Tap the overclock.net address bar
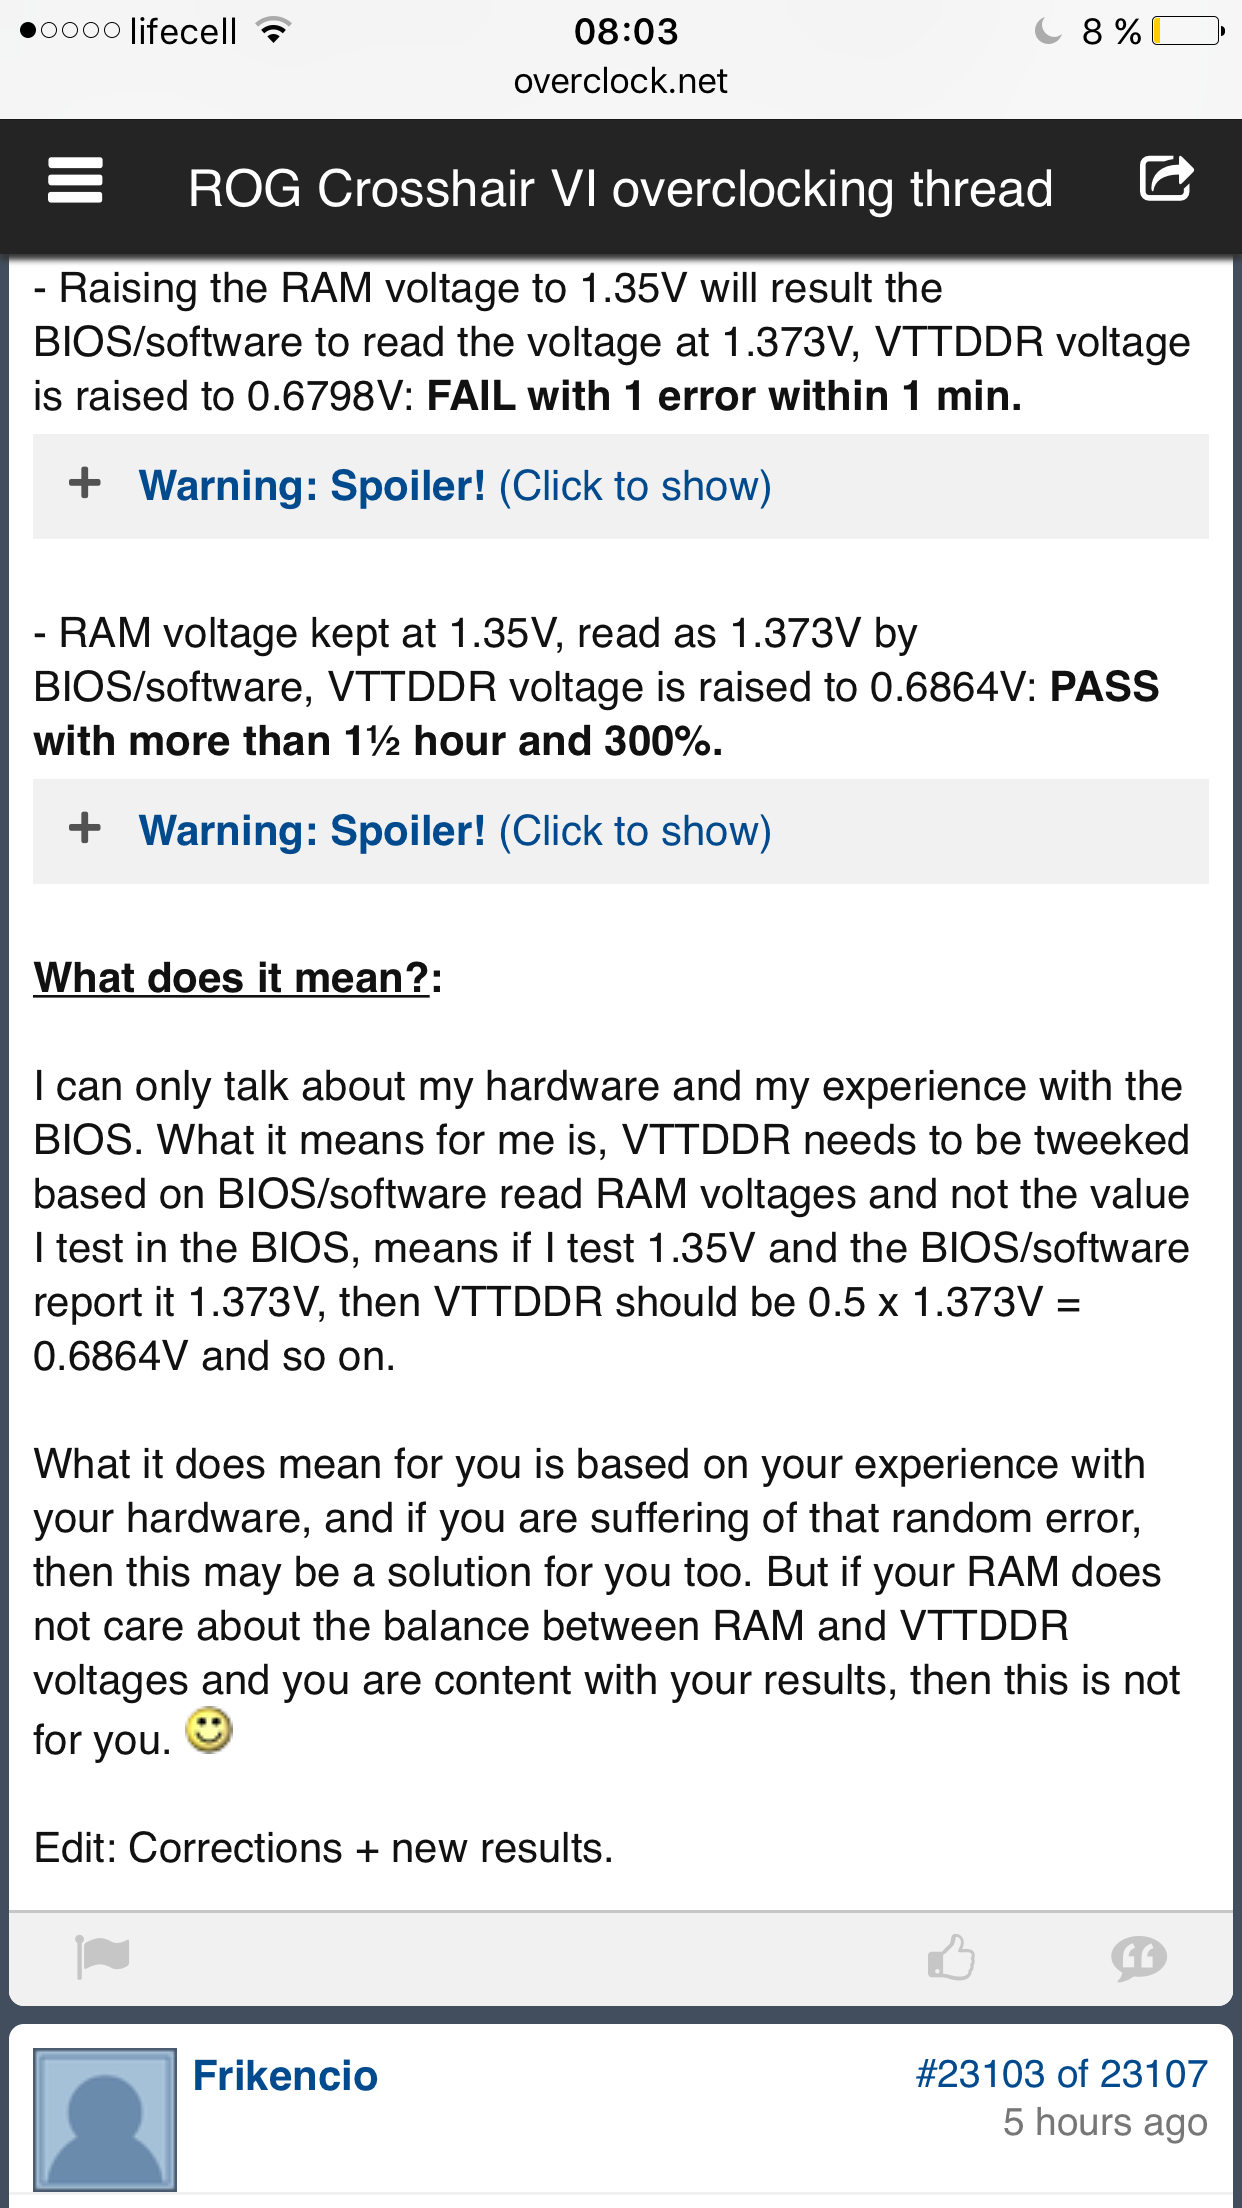 tap(620, 81)
